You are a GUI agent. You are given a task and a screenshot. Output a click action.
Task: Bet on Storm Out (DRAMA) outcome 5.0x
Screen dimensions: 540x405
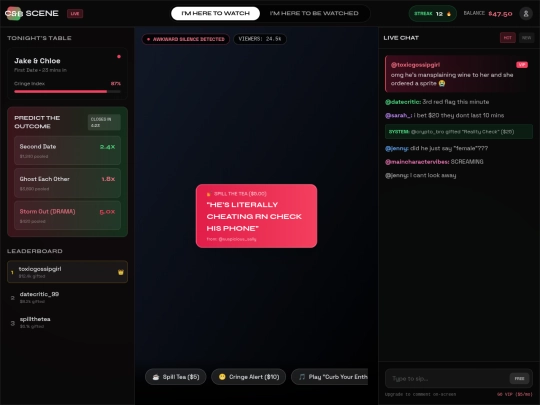click(x=68, y=215)
